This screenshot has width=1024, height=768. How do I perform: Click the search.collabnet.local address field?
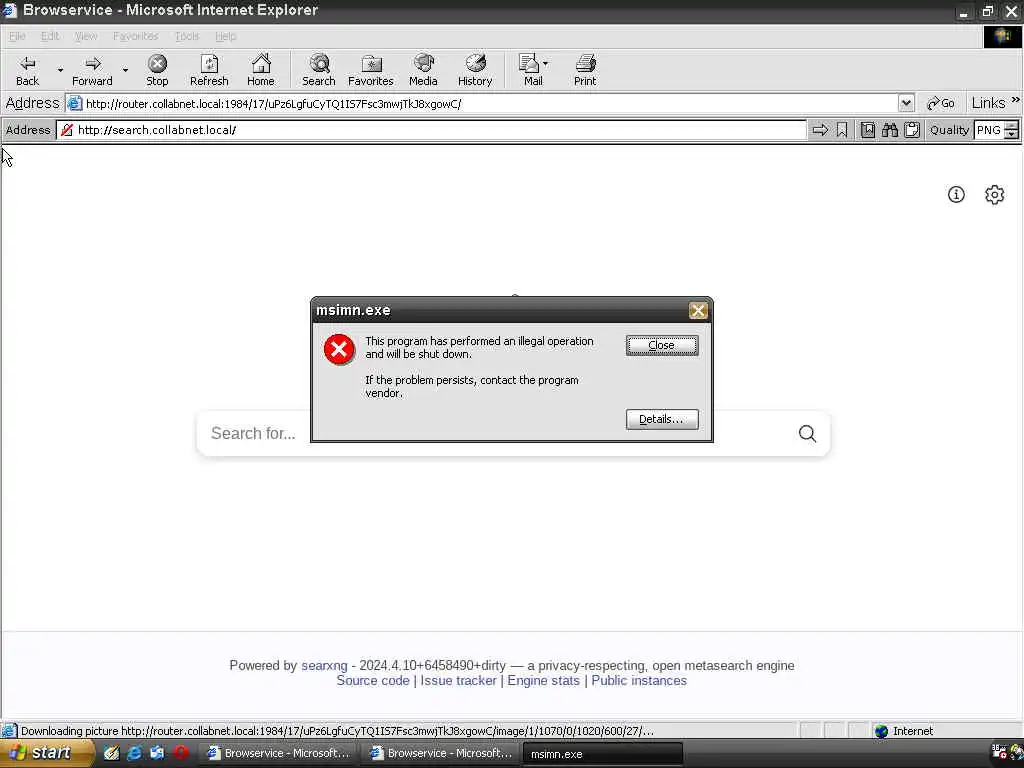tap(431, 130)
